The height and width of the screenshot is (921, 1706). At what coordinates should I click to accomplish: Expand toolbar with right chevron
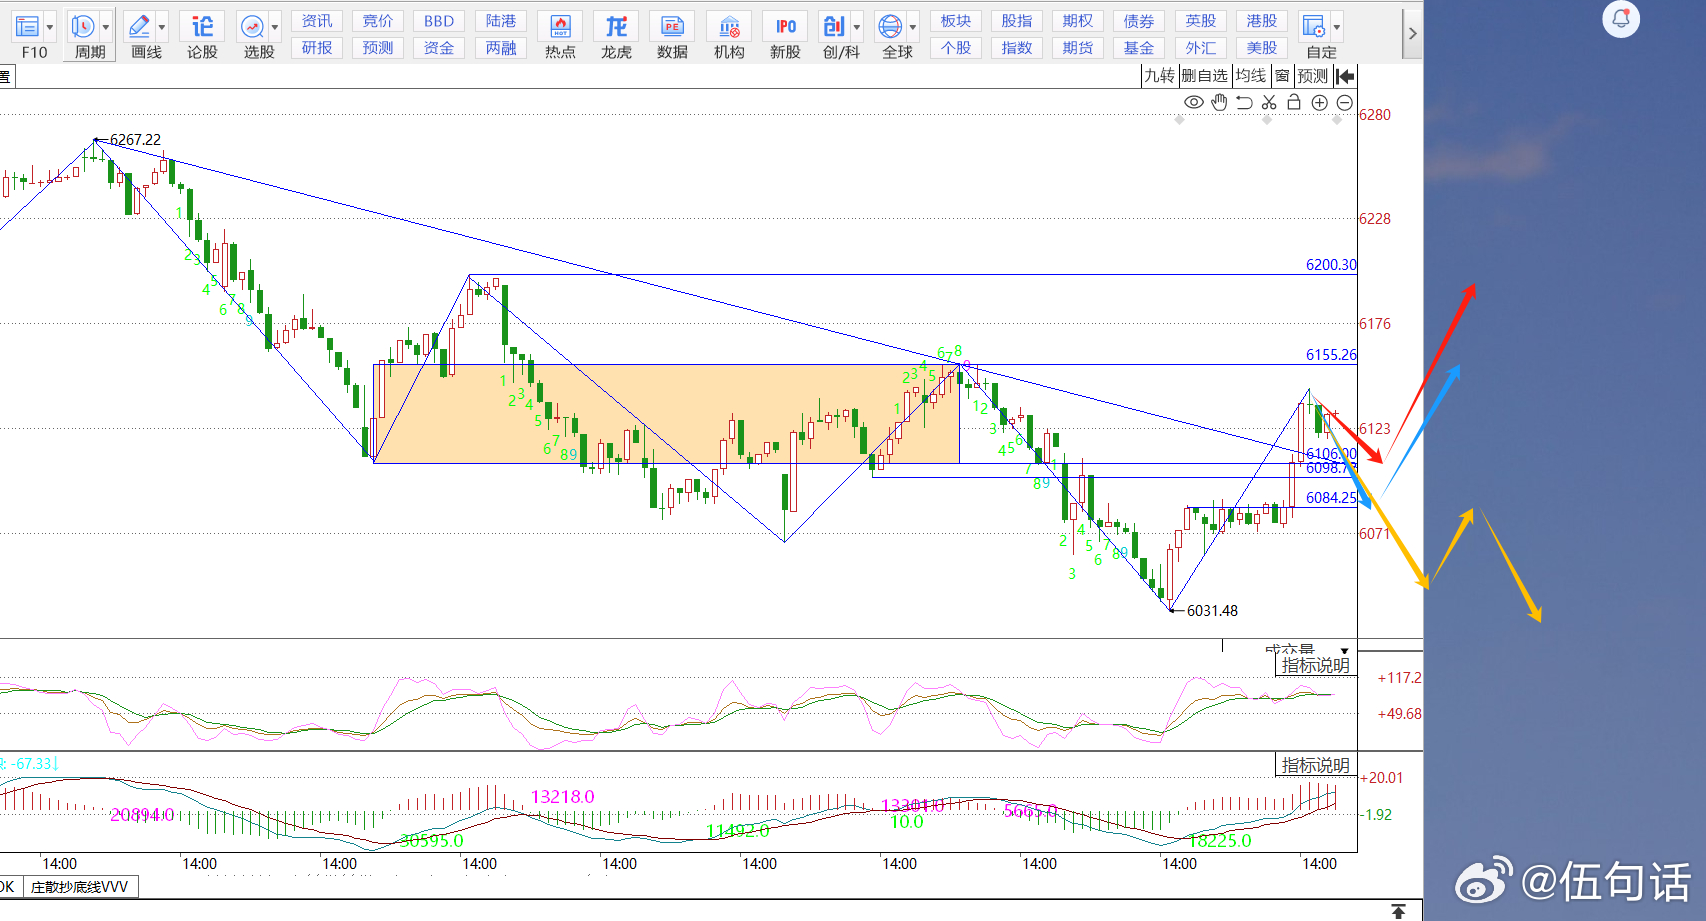coord(1412,33)
